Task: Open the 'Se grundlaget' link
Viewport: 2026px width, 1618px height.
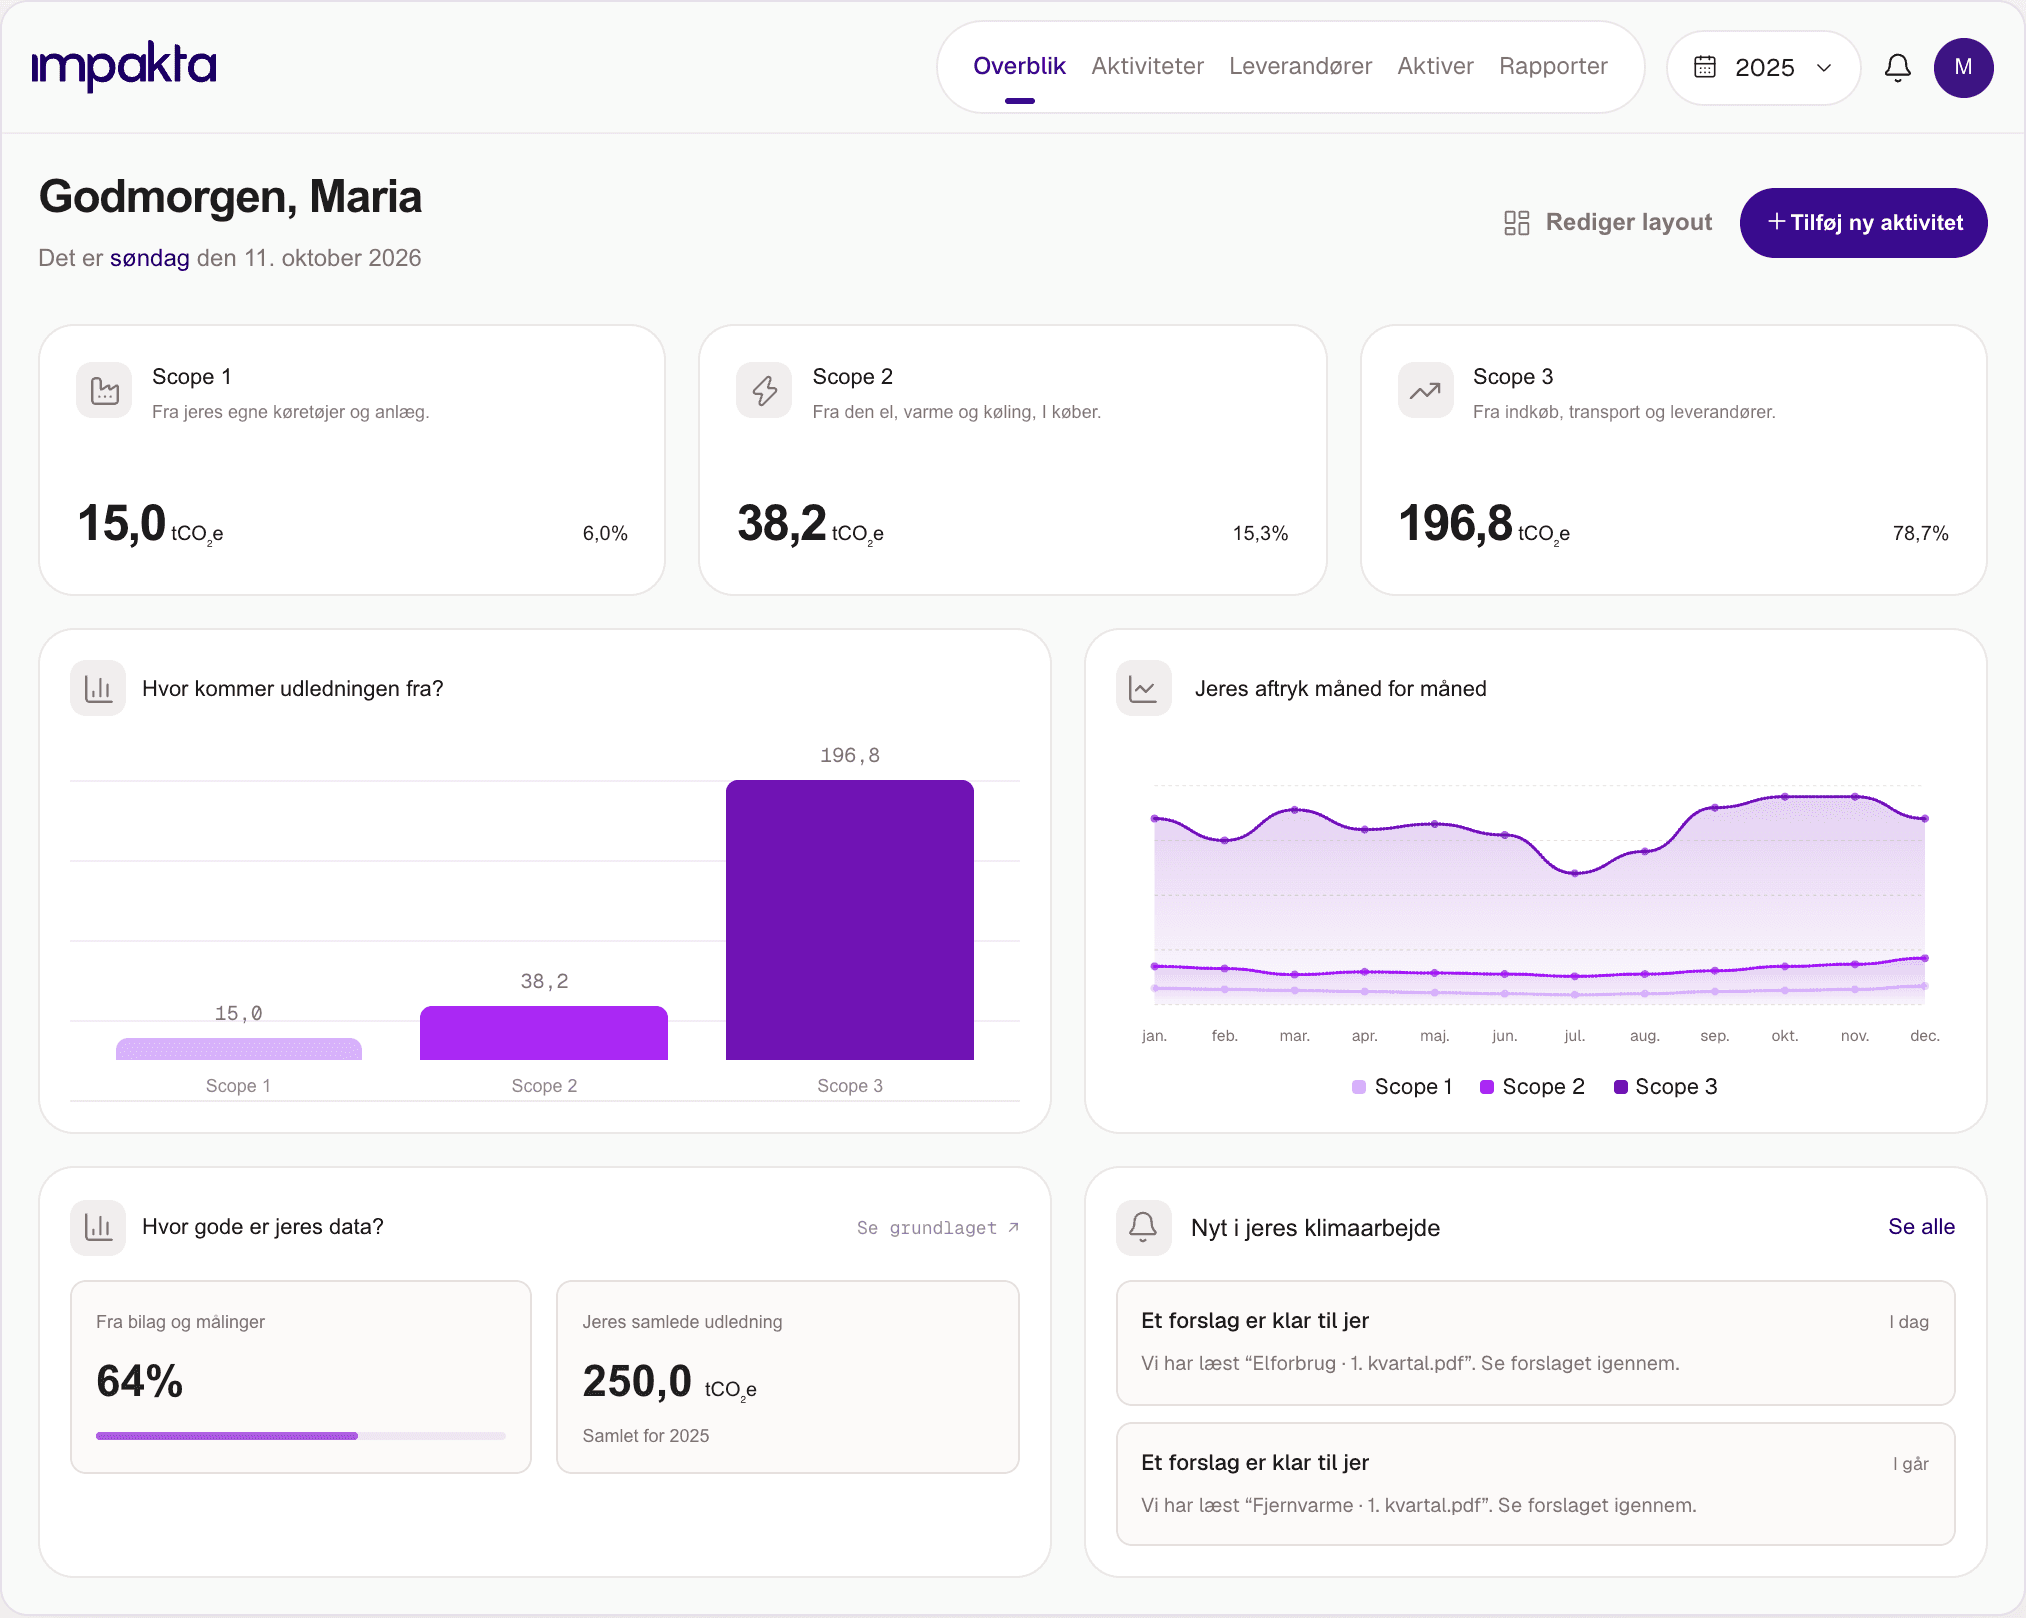Action: pos(937,1227)
